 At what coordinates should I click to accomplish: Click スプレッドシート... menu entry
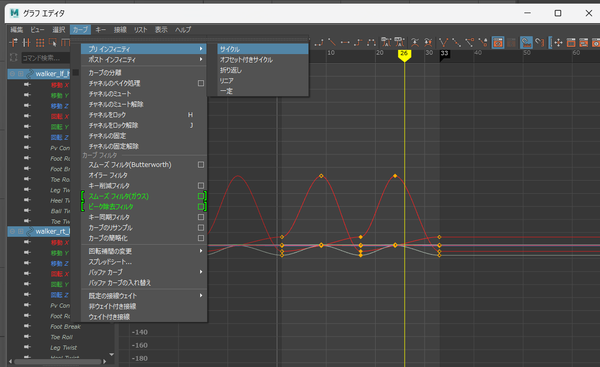click(x=144, y=262)
